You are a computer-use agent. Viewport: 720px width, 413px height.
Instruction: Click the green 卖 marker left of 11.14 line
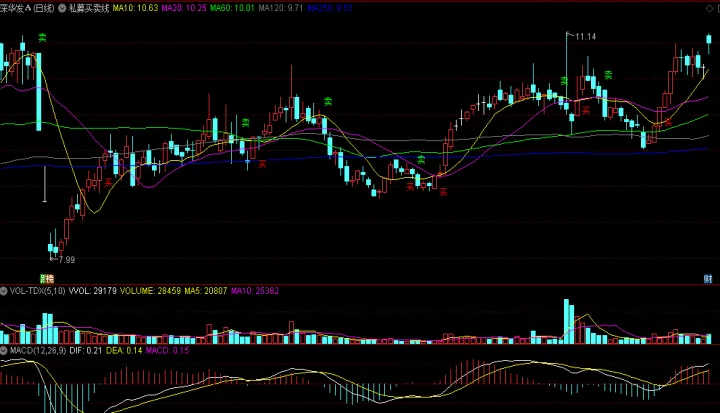pos(564,81)
